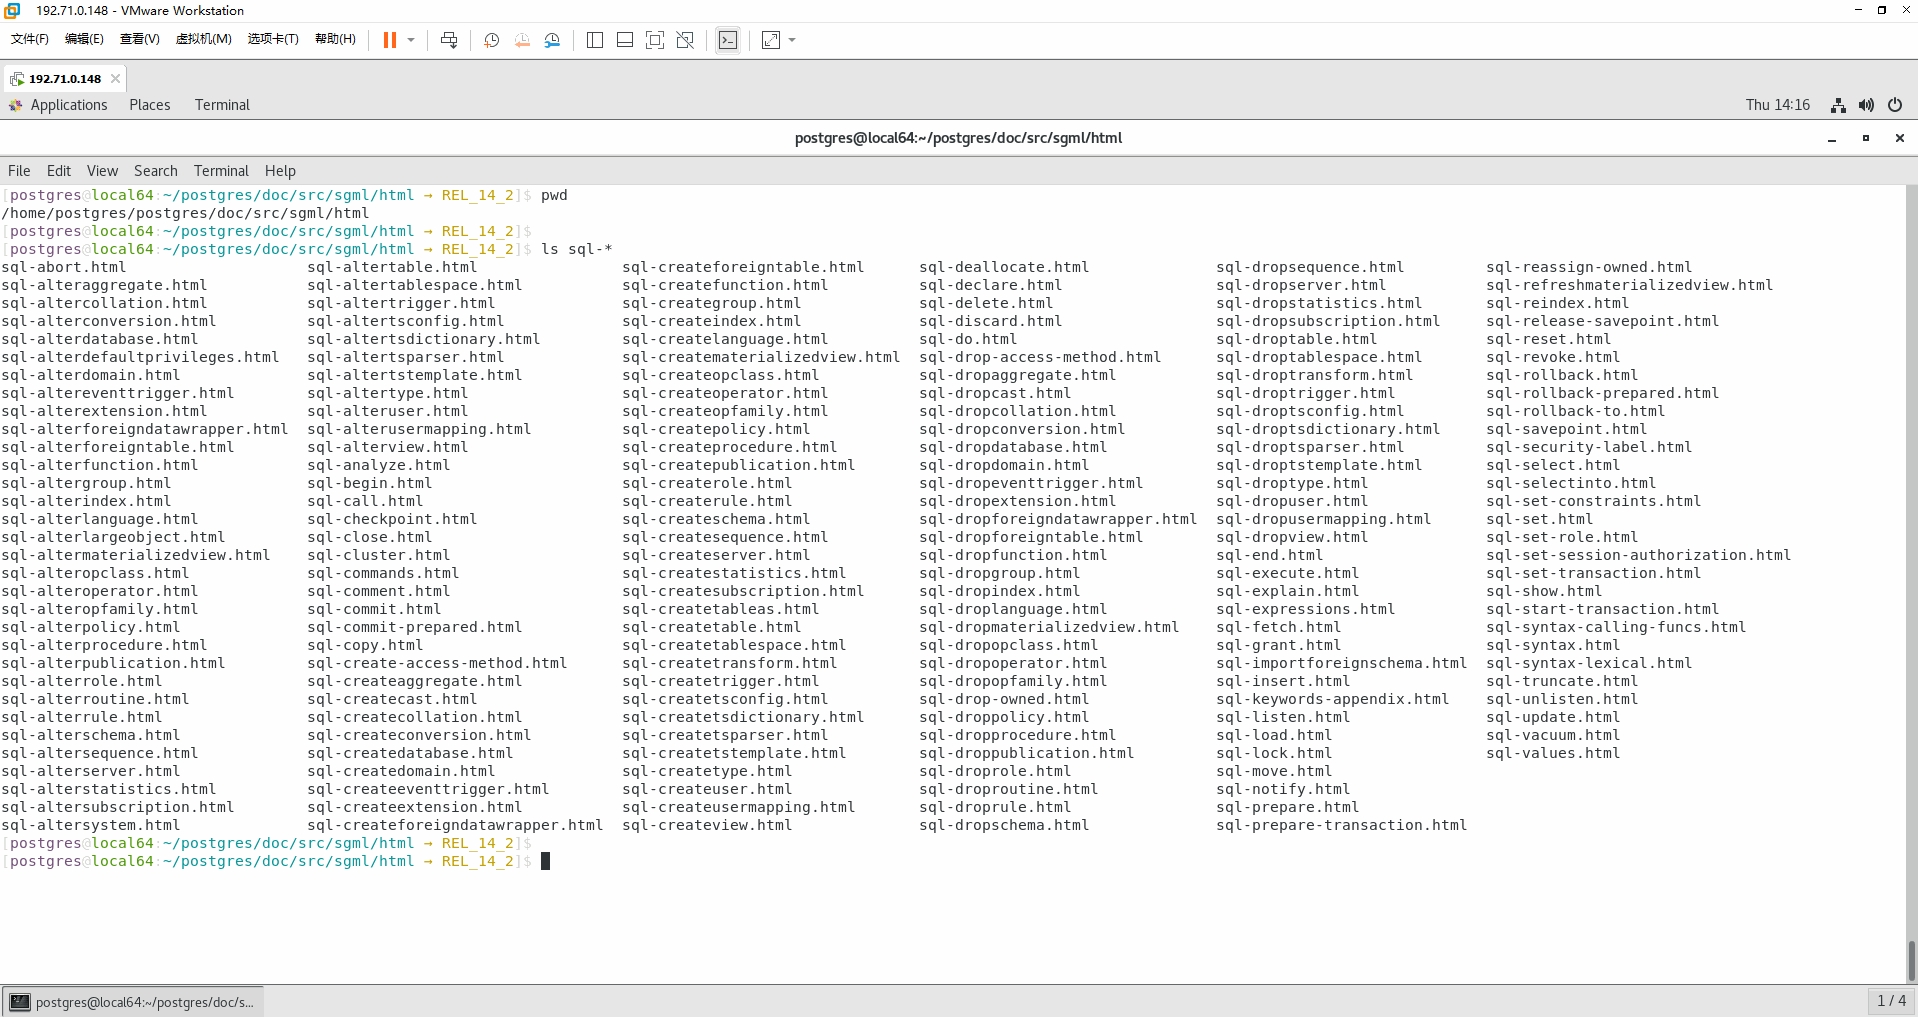Open the GNOME Places menu
Viewport: 1918px width, 1017px height.
coord(150,105)
